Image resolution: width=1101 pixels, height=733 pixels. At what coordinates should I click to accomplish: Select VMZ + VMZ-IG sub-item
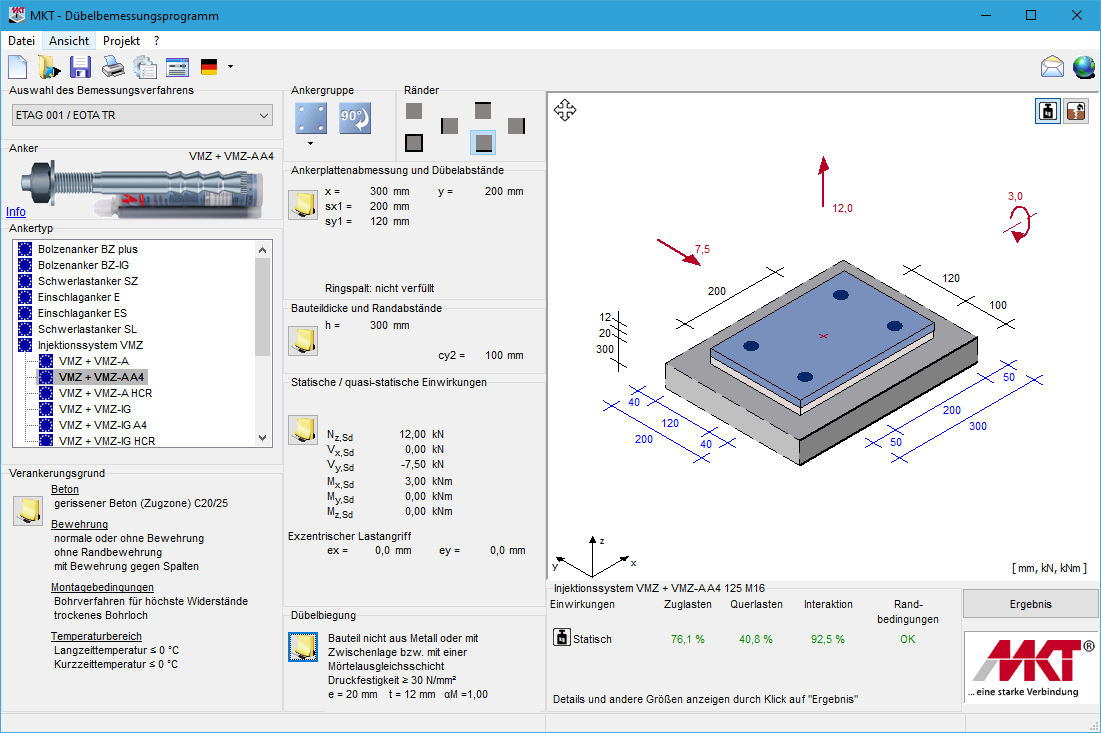pos(95,409)
